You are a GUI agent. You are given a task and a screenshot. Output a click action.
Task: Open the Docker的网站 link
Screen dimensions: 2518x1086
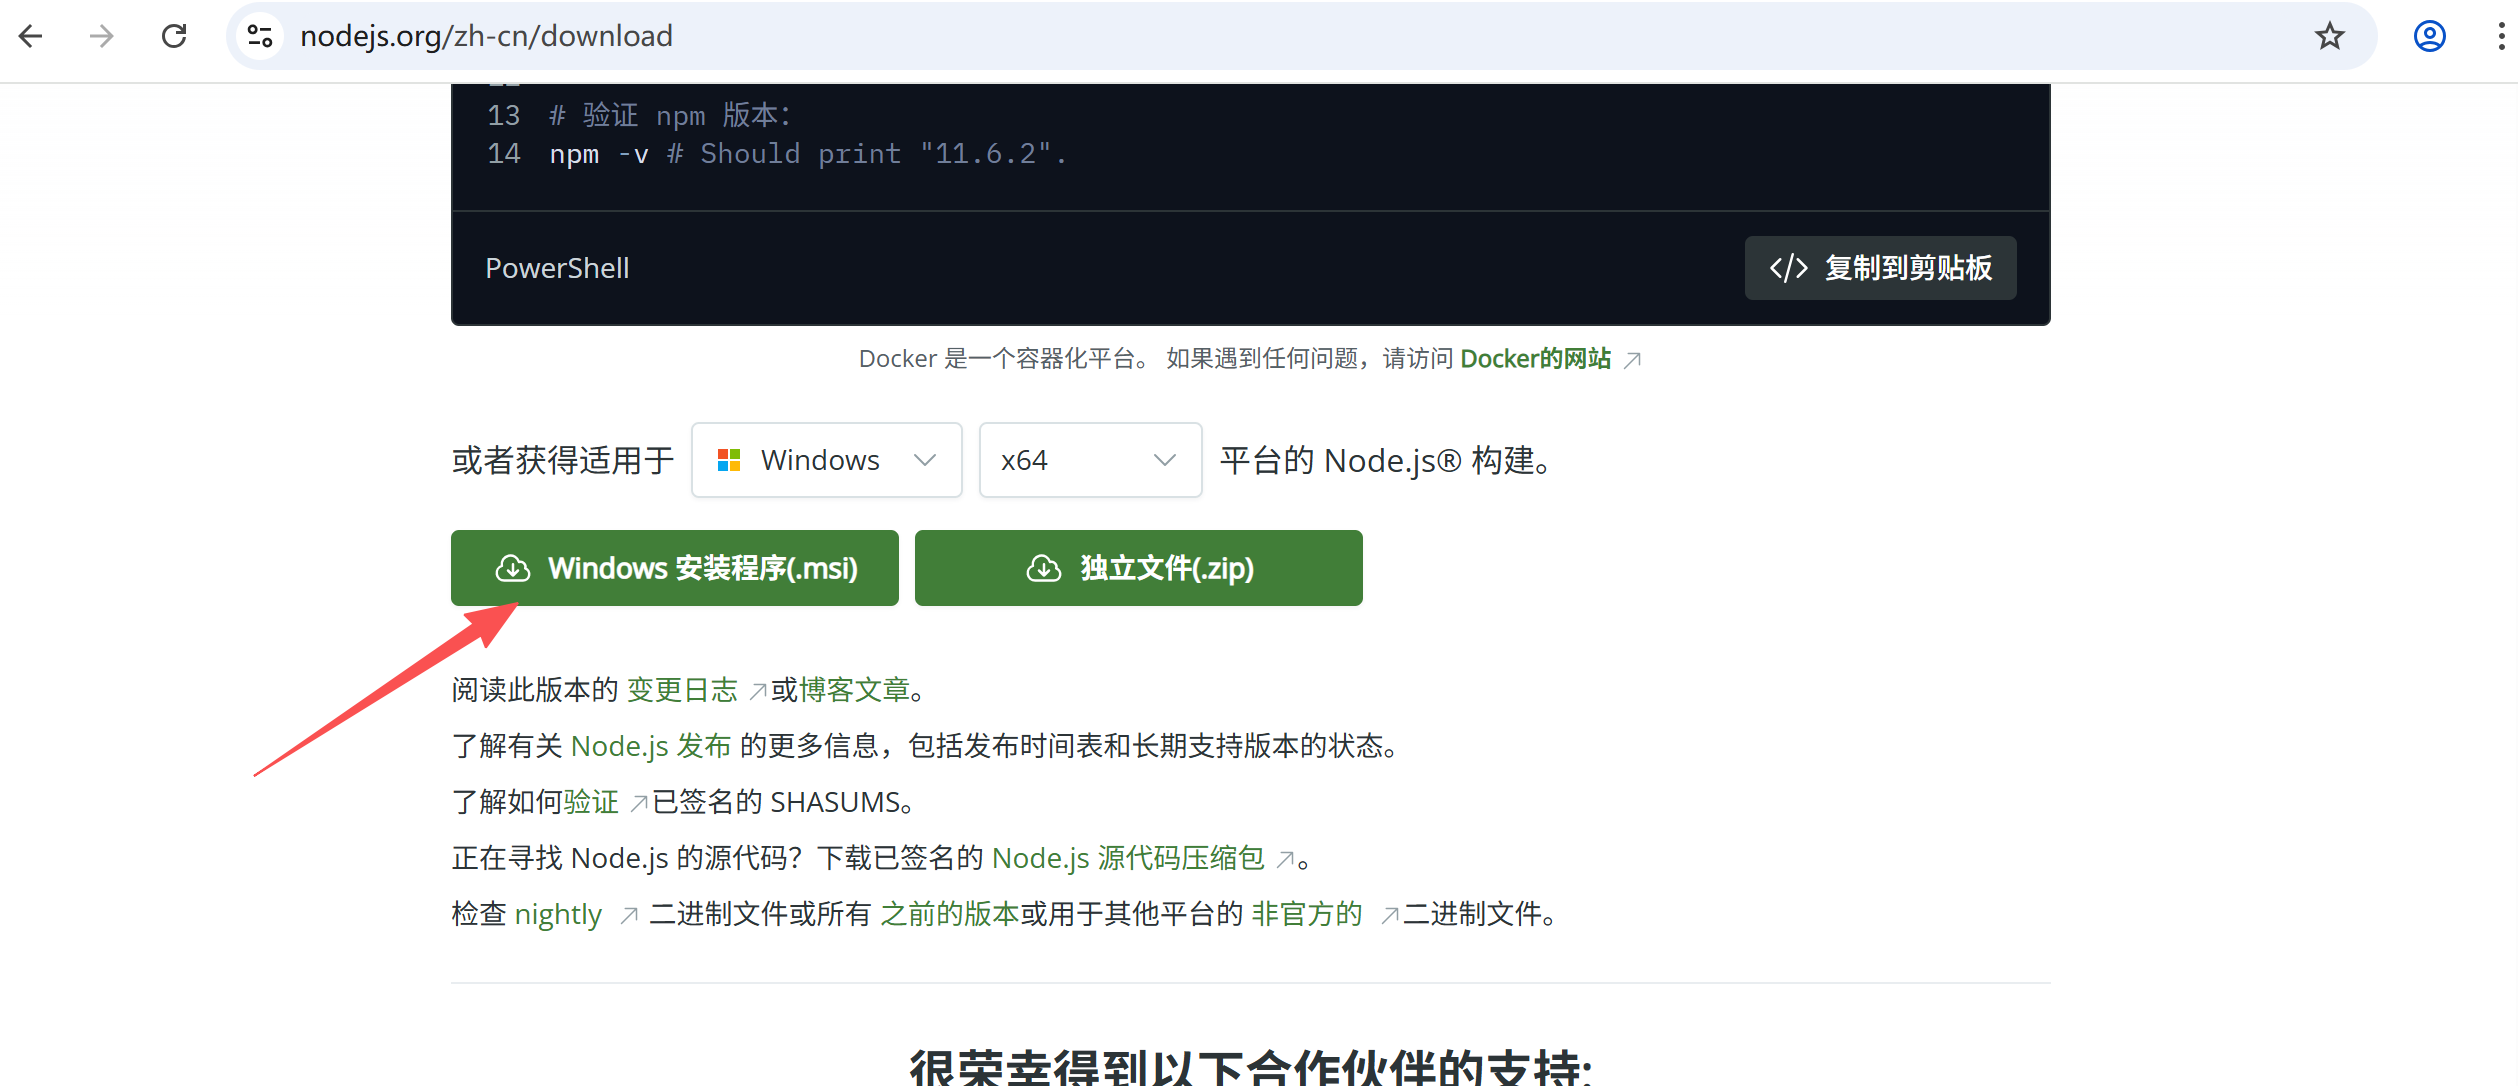1535,359
